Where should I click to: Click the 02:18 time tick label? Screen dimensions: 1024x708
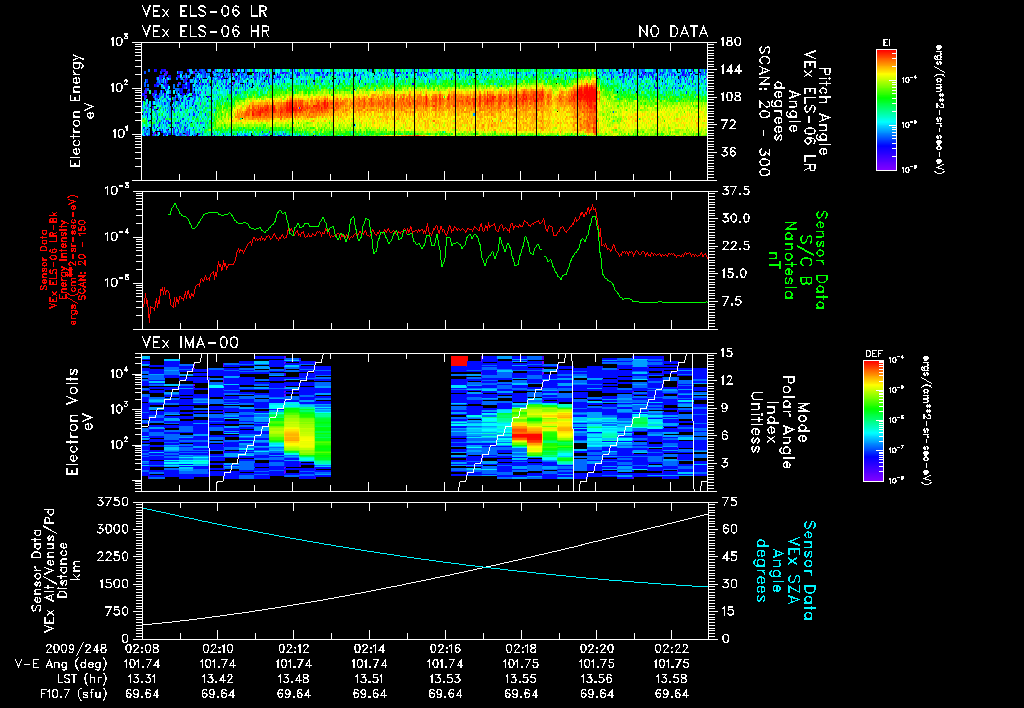tap(520, 649)
